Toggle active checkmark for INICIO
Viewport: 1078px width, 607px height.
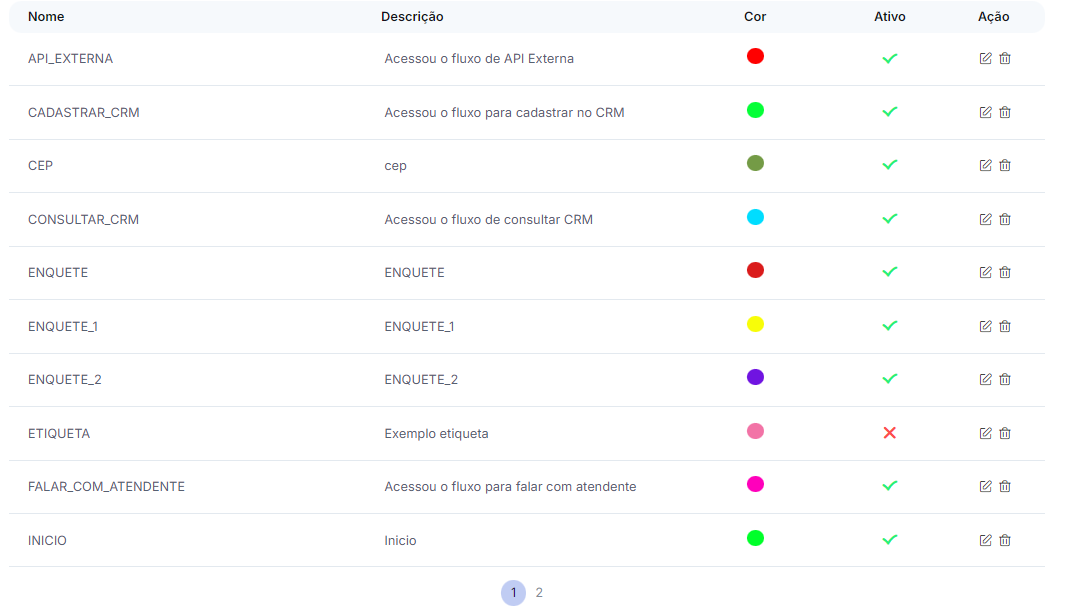(x=889, y=540)
